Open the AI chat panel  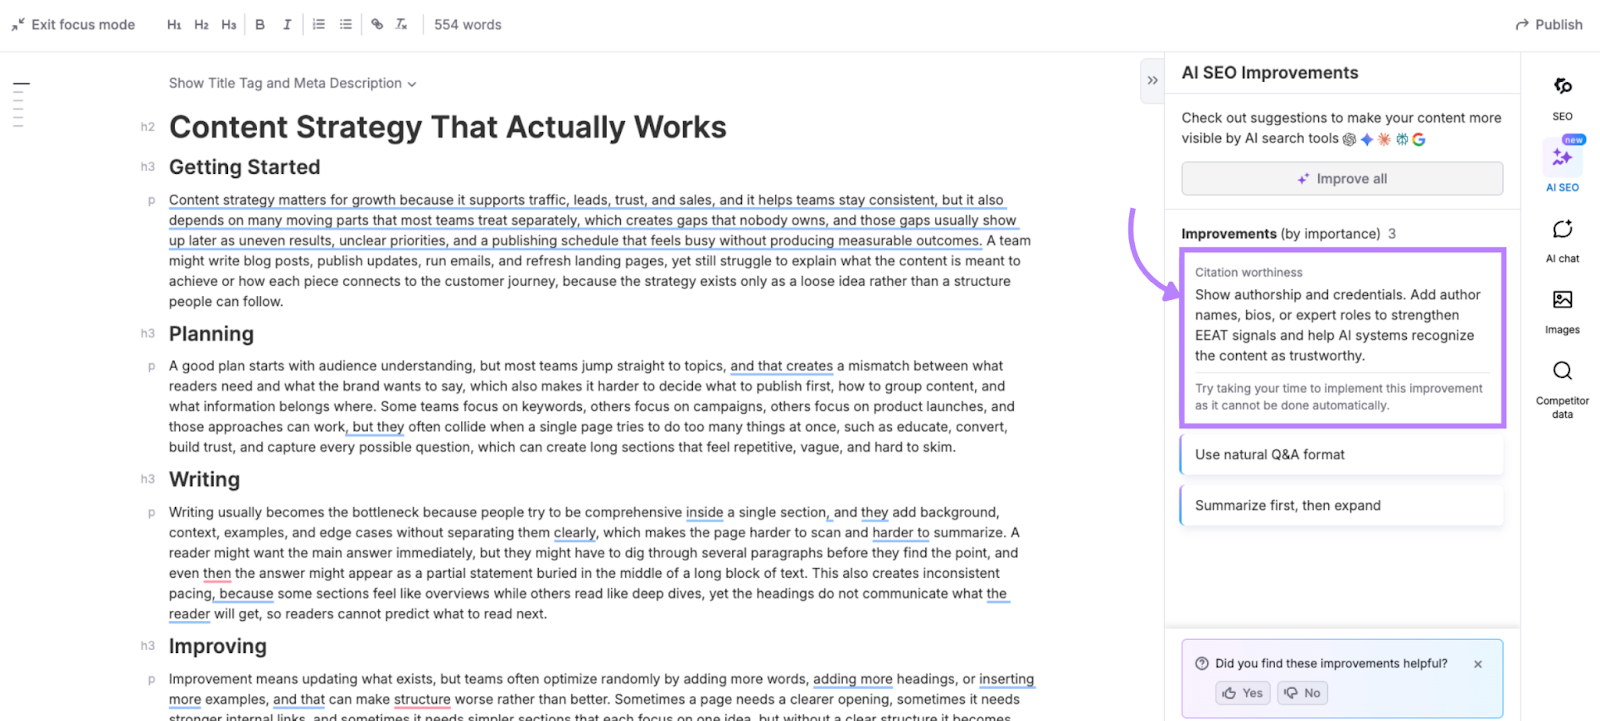(1561, 238)
